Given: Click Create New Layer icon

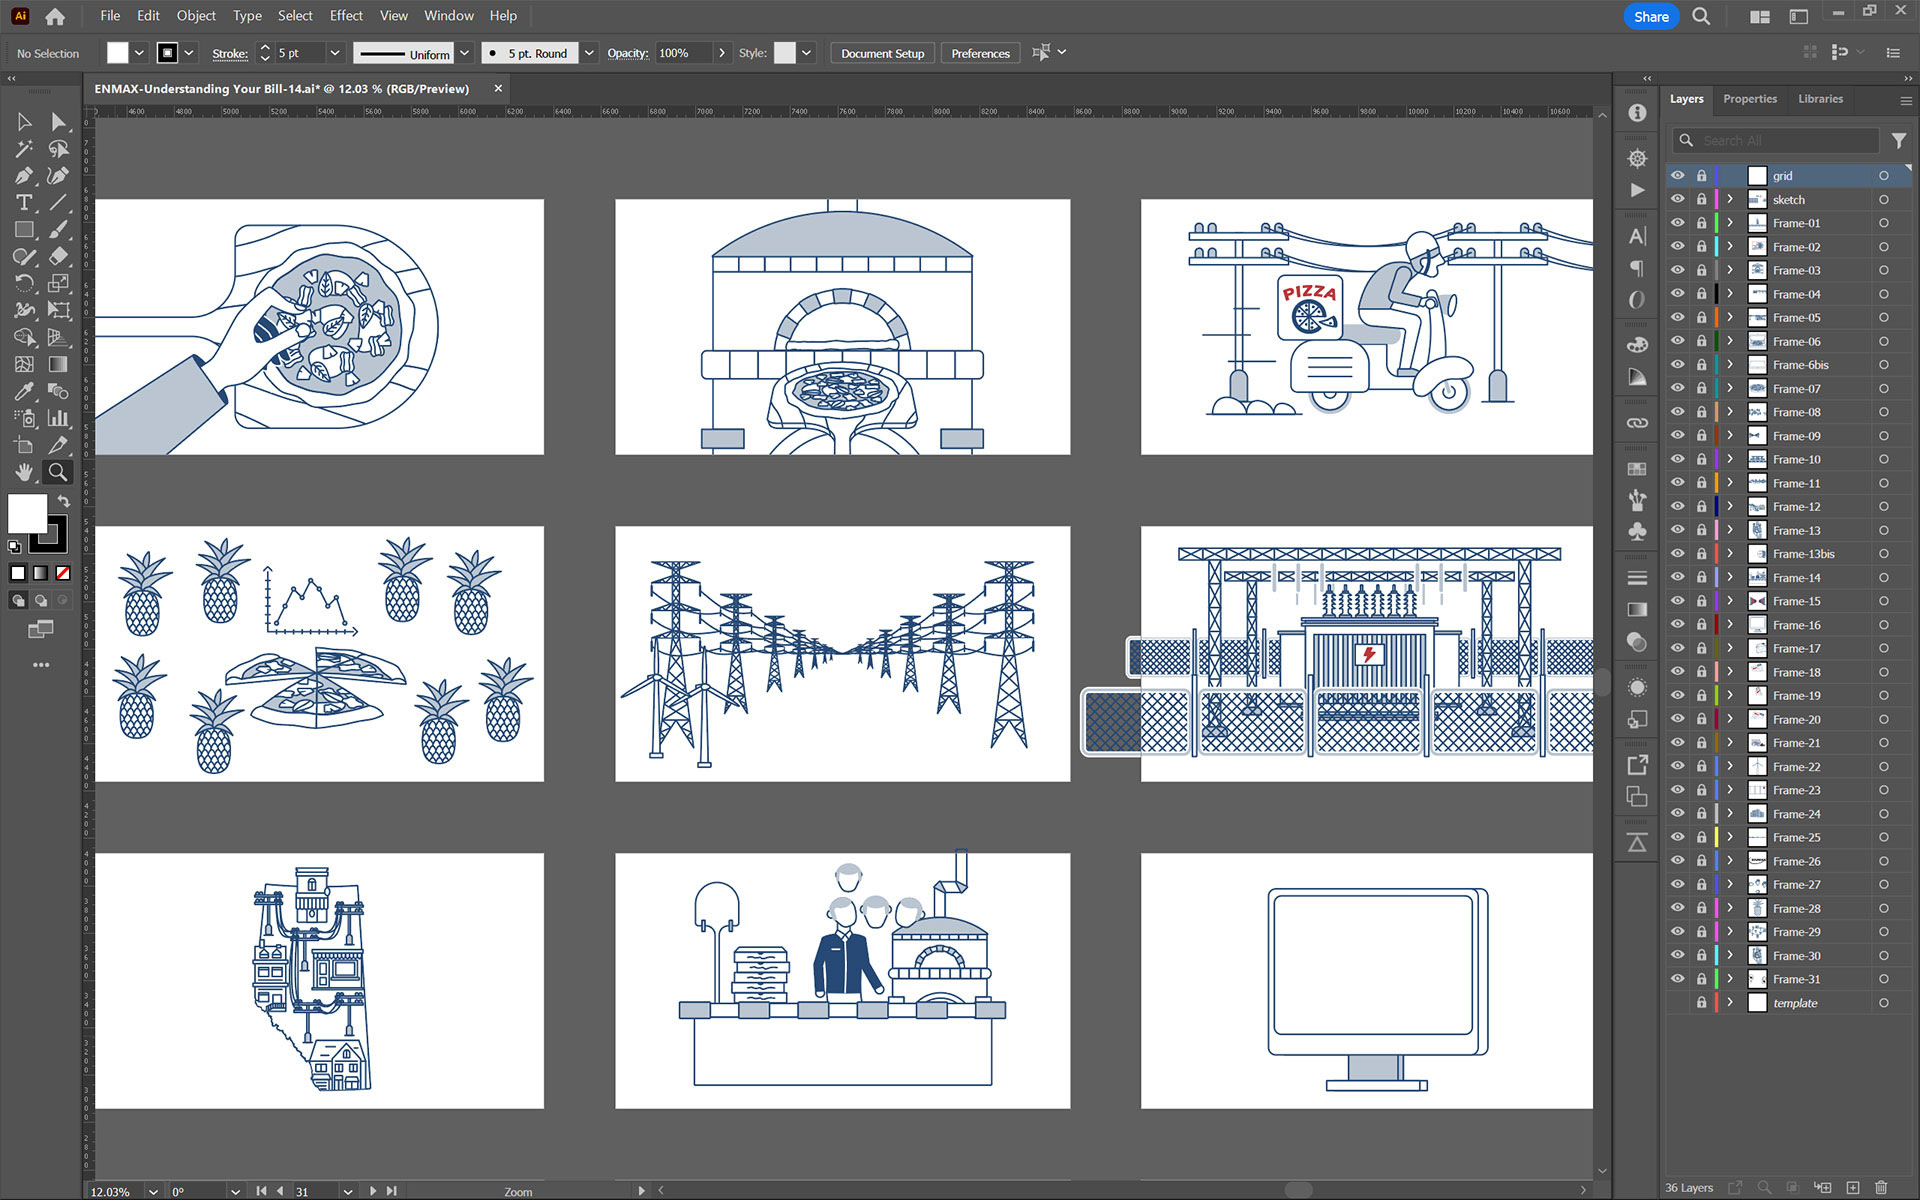Looking at the screenshot, I should [1853, 1187].
